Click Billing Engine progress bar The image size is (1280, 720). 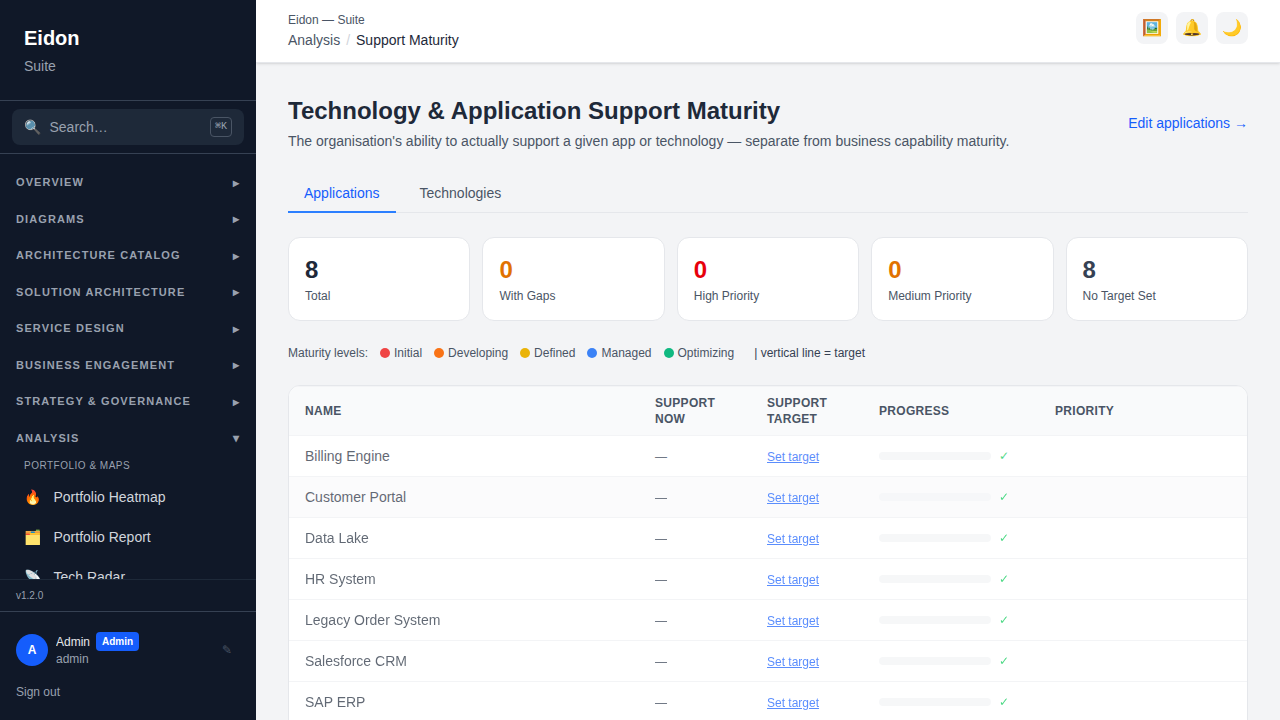click(935, 456)
